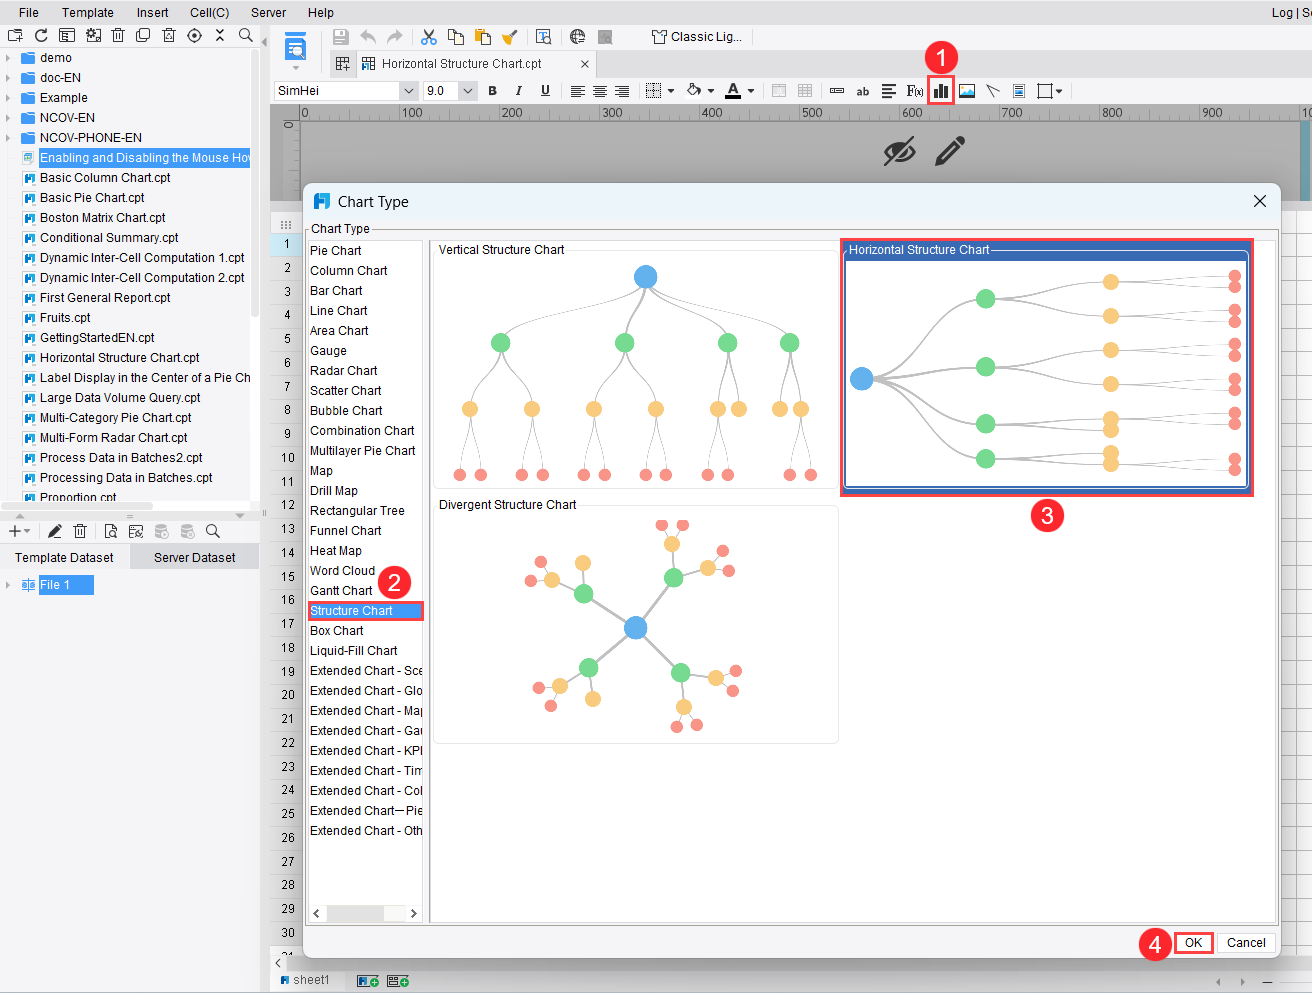
Task: Expand the NCOV-EN folder
Action: coord(9,118)
